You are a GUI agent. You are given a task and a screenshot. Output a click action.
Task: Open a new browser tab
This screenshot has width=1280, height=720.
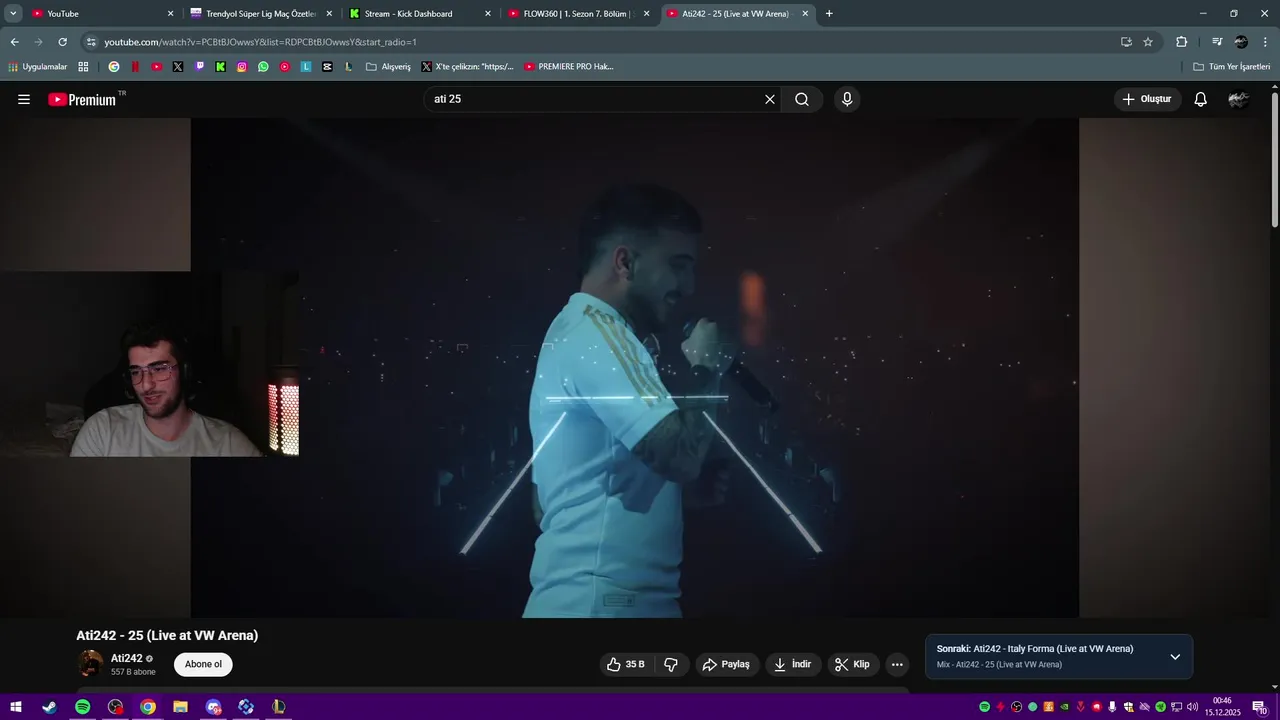(829, 14)
